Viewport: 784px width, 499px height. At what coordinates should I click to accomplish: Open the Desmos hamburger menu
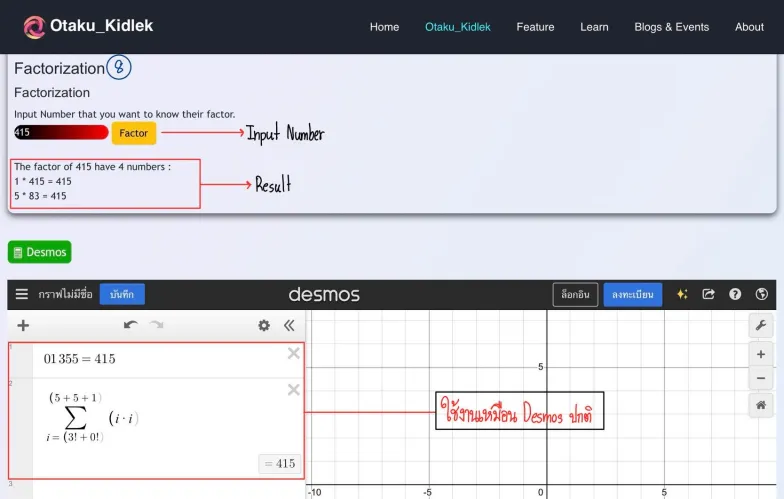(22, 294)
